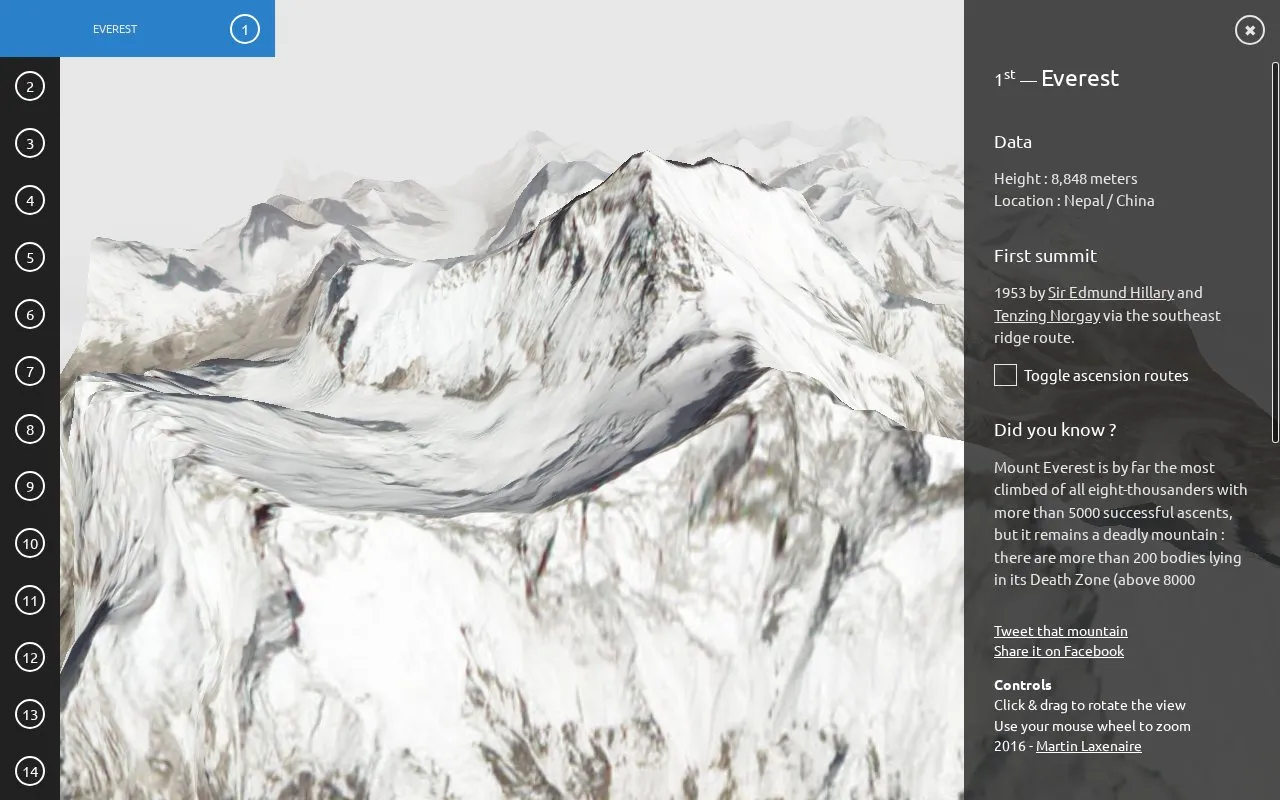Select mountain number 14 in sidebar
This screenshot has width=1280, height=800.
coord(30,771)
